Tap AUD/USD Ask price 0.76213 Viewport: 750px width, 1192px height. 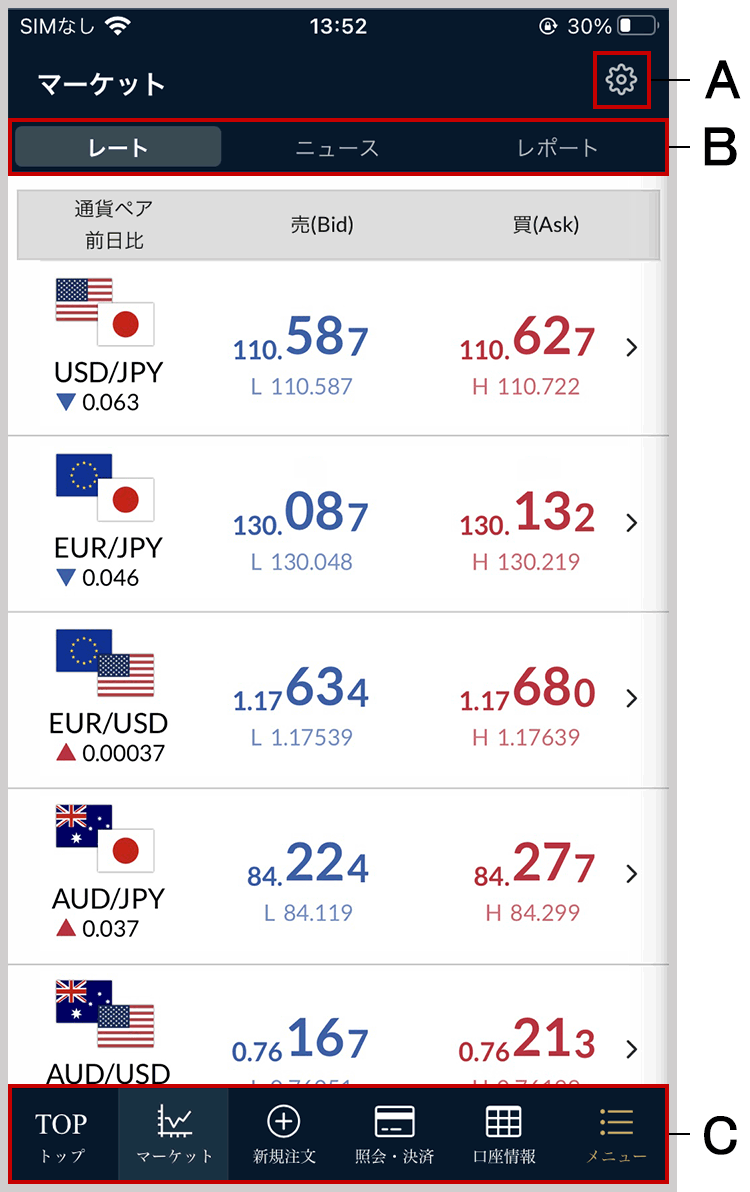527,1040
